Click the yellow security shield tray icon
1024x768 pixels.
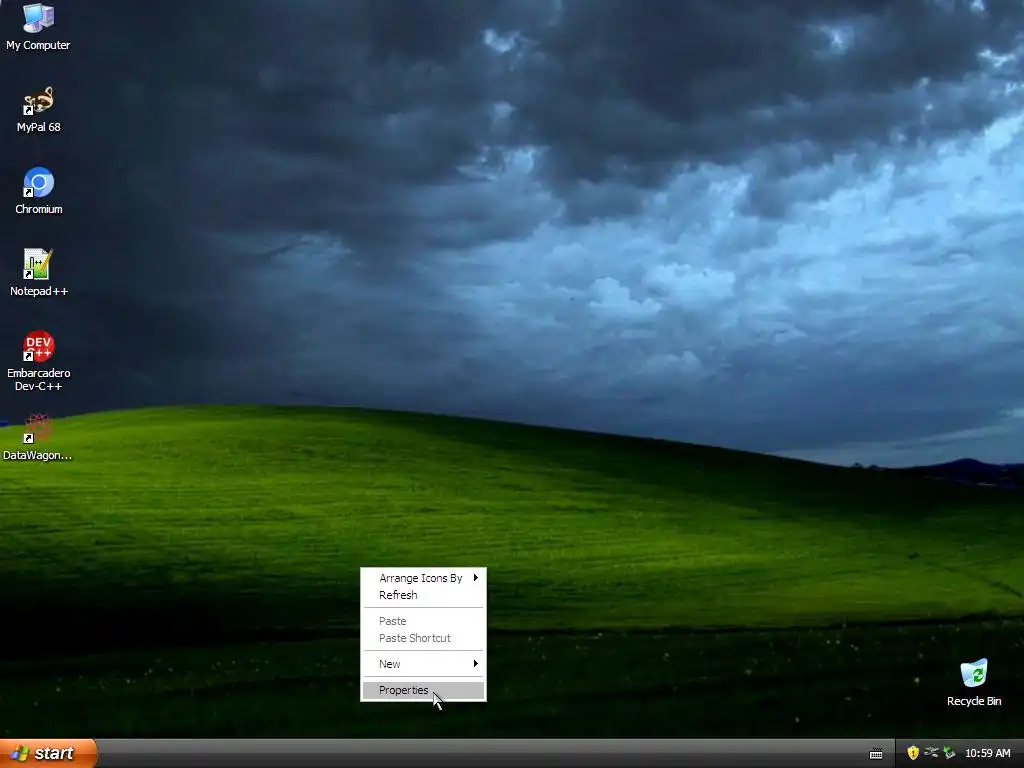coord(913,753)
